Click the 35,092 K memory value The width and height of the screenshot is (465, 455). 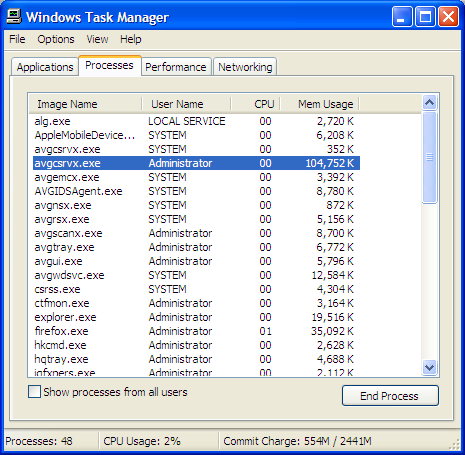tap(332, 331)
